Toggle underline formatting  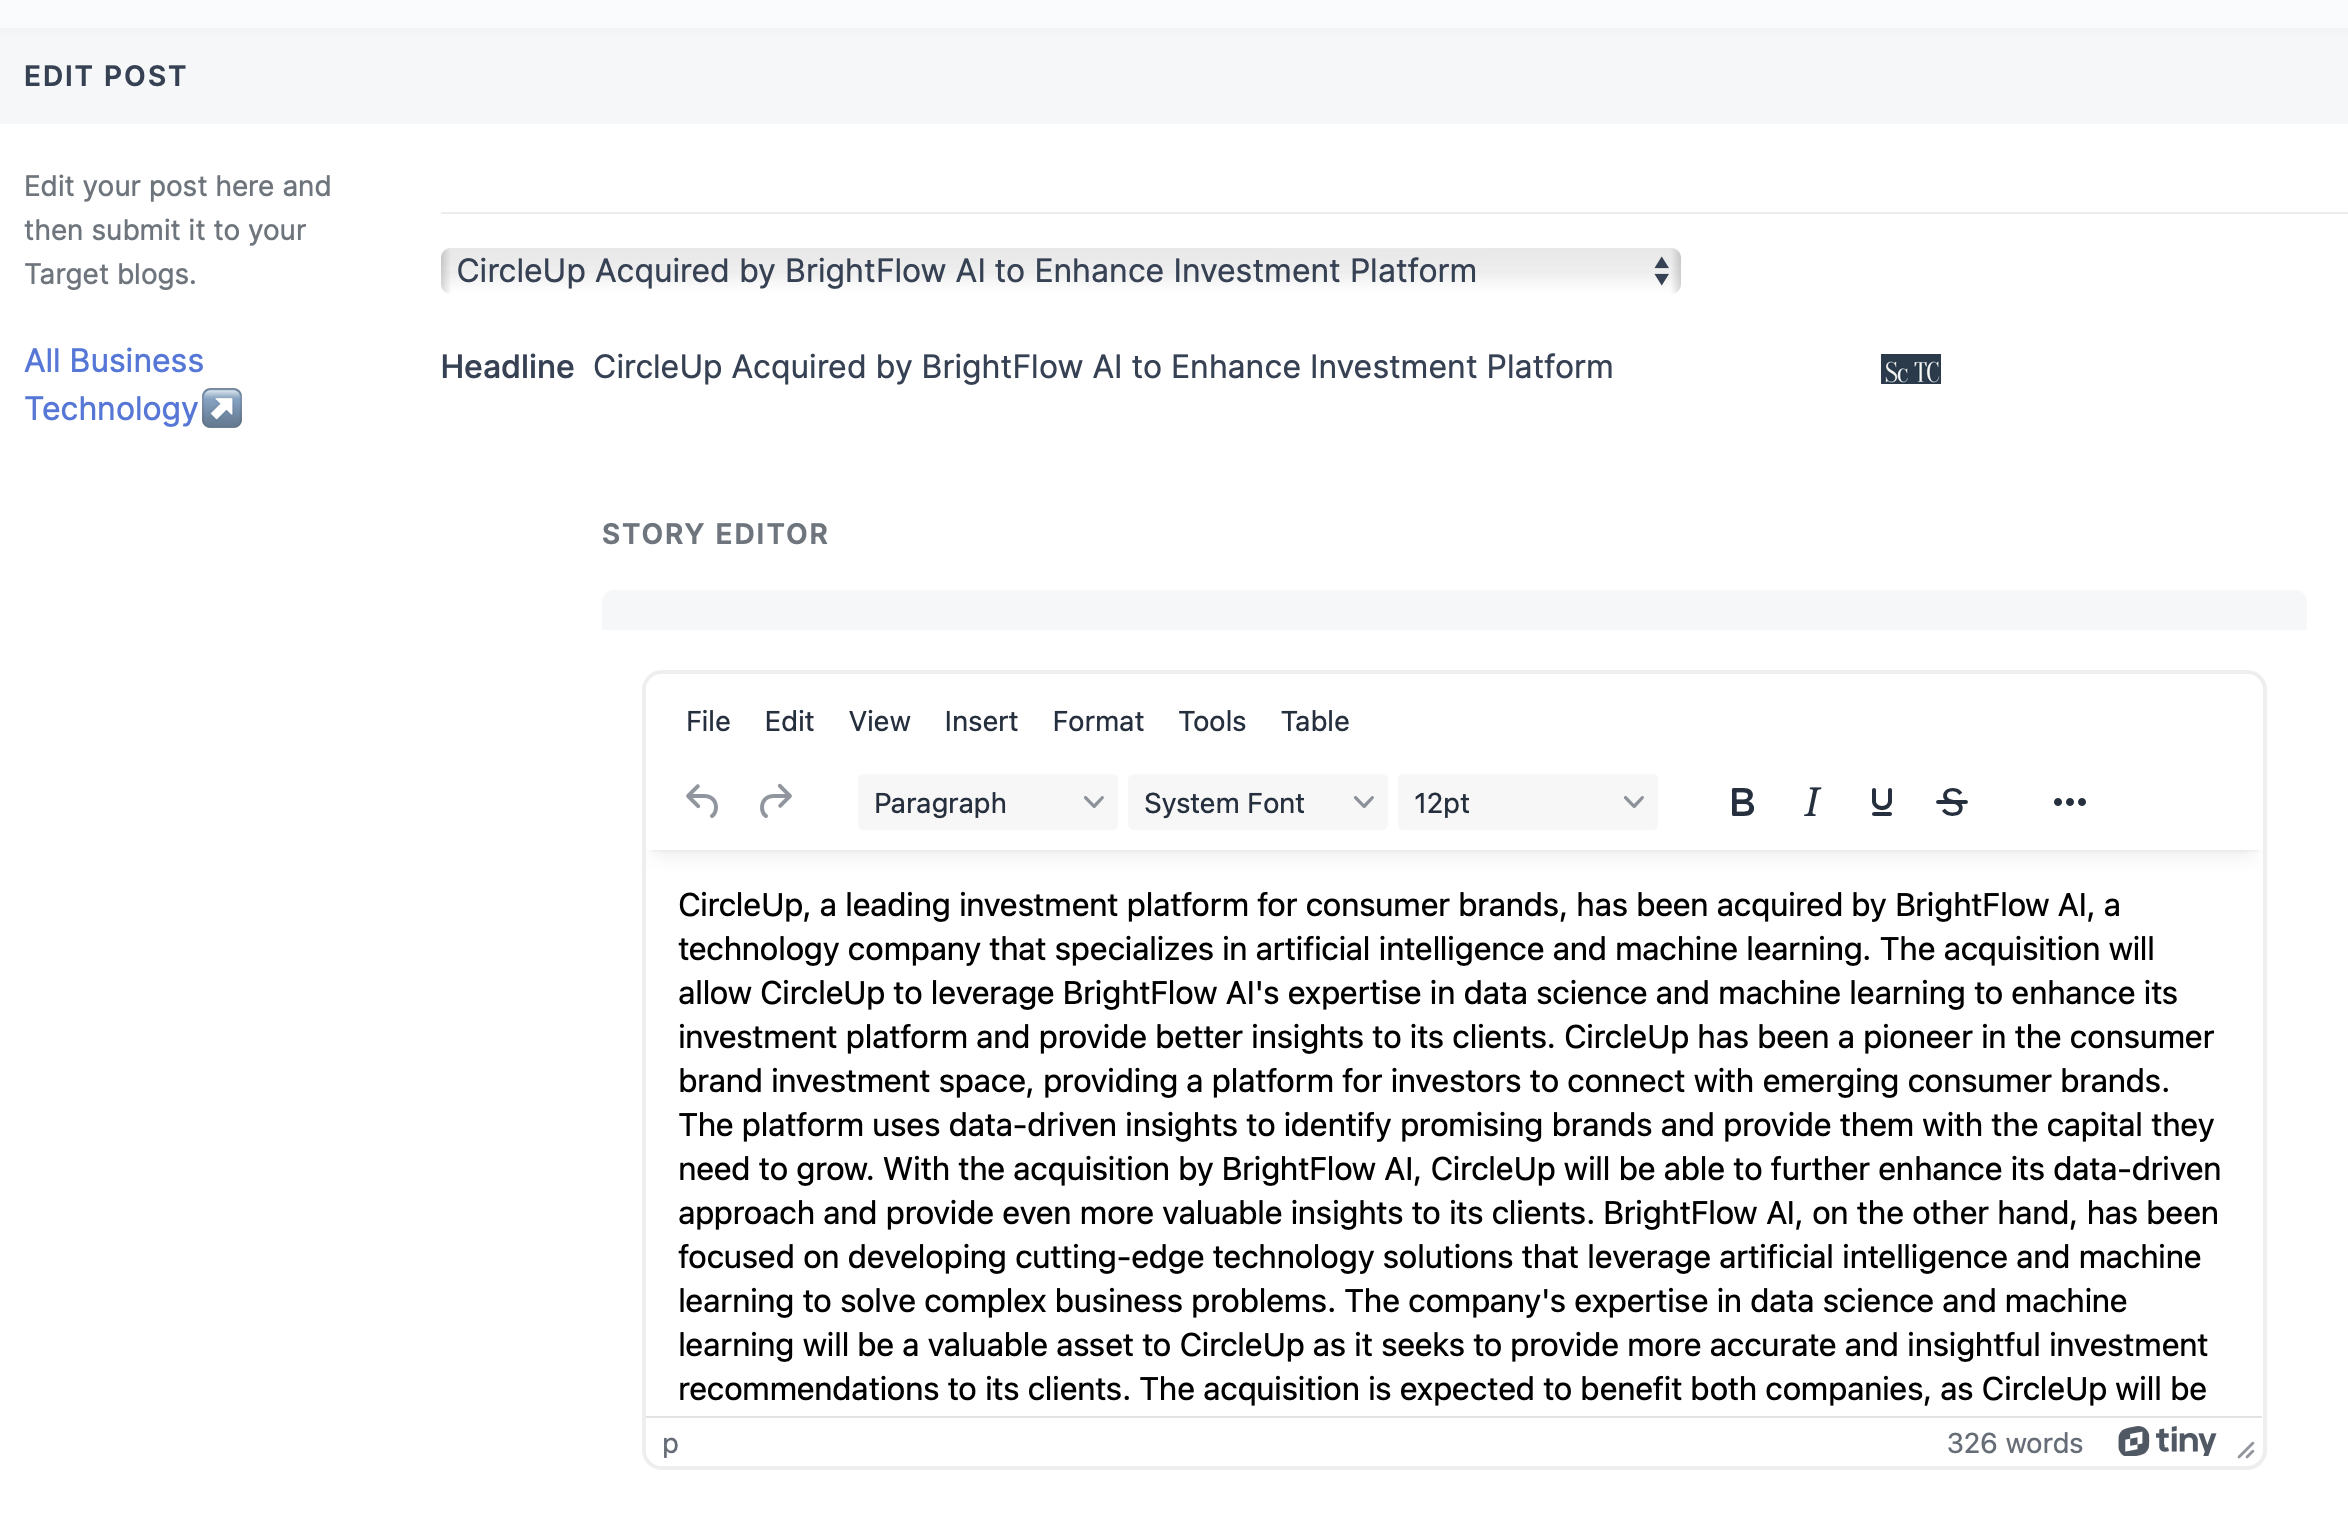point(1881,802)
